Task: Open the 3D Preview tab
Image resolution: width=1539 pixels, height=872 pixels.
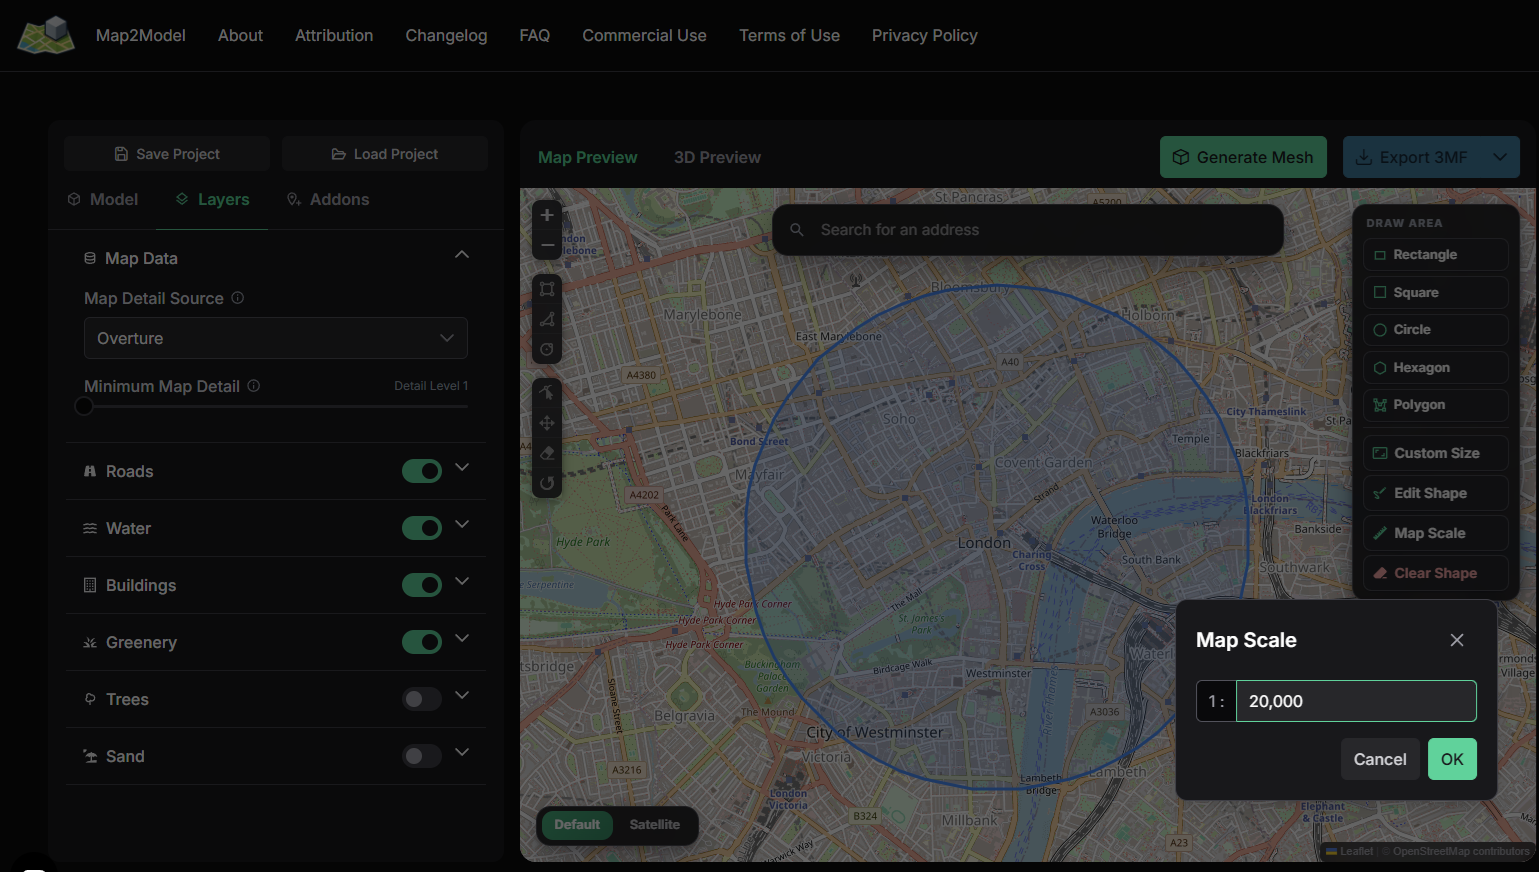Action: click(x=717, y=157)
